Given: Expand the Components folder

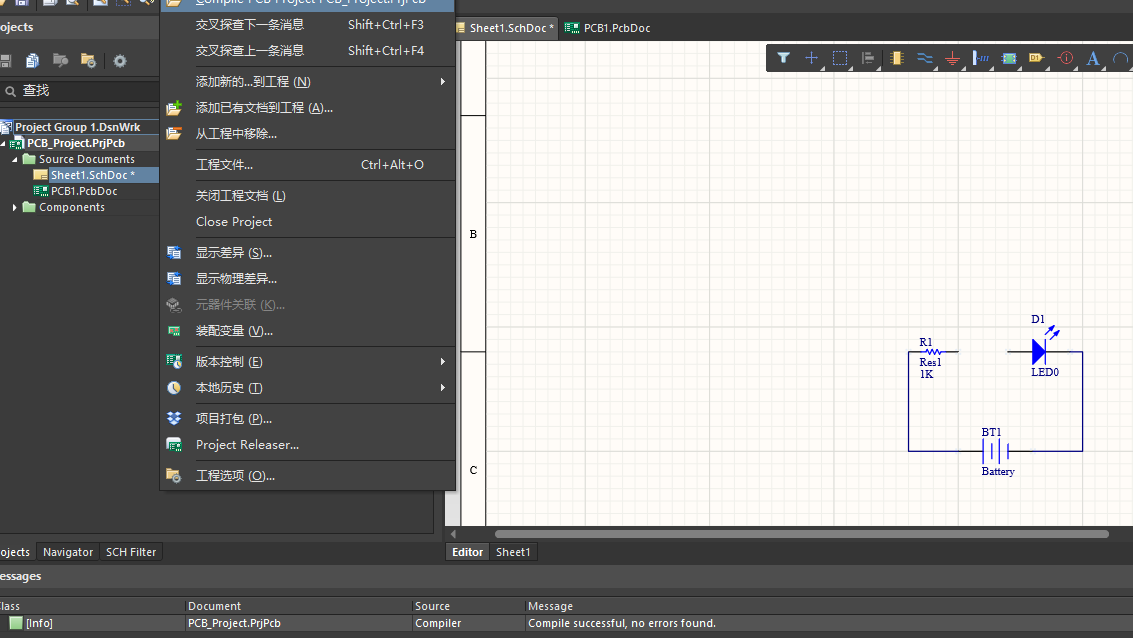Looking at the screenshot, I should pos(15,207).
